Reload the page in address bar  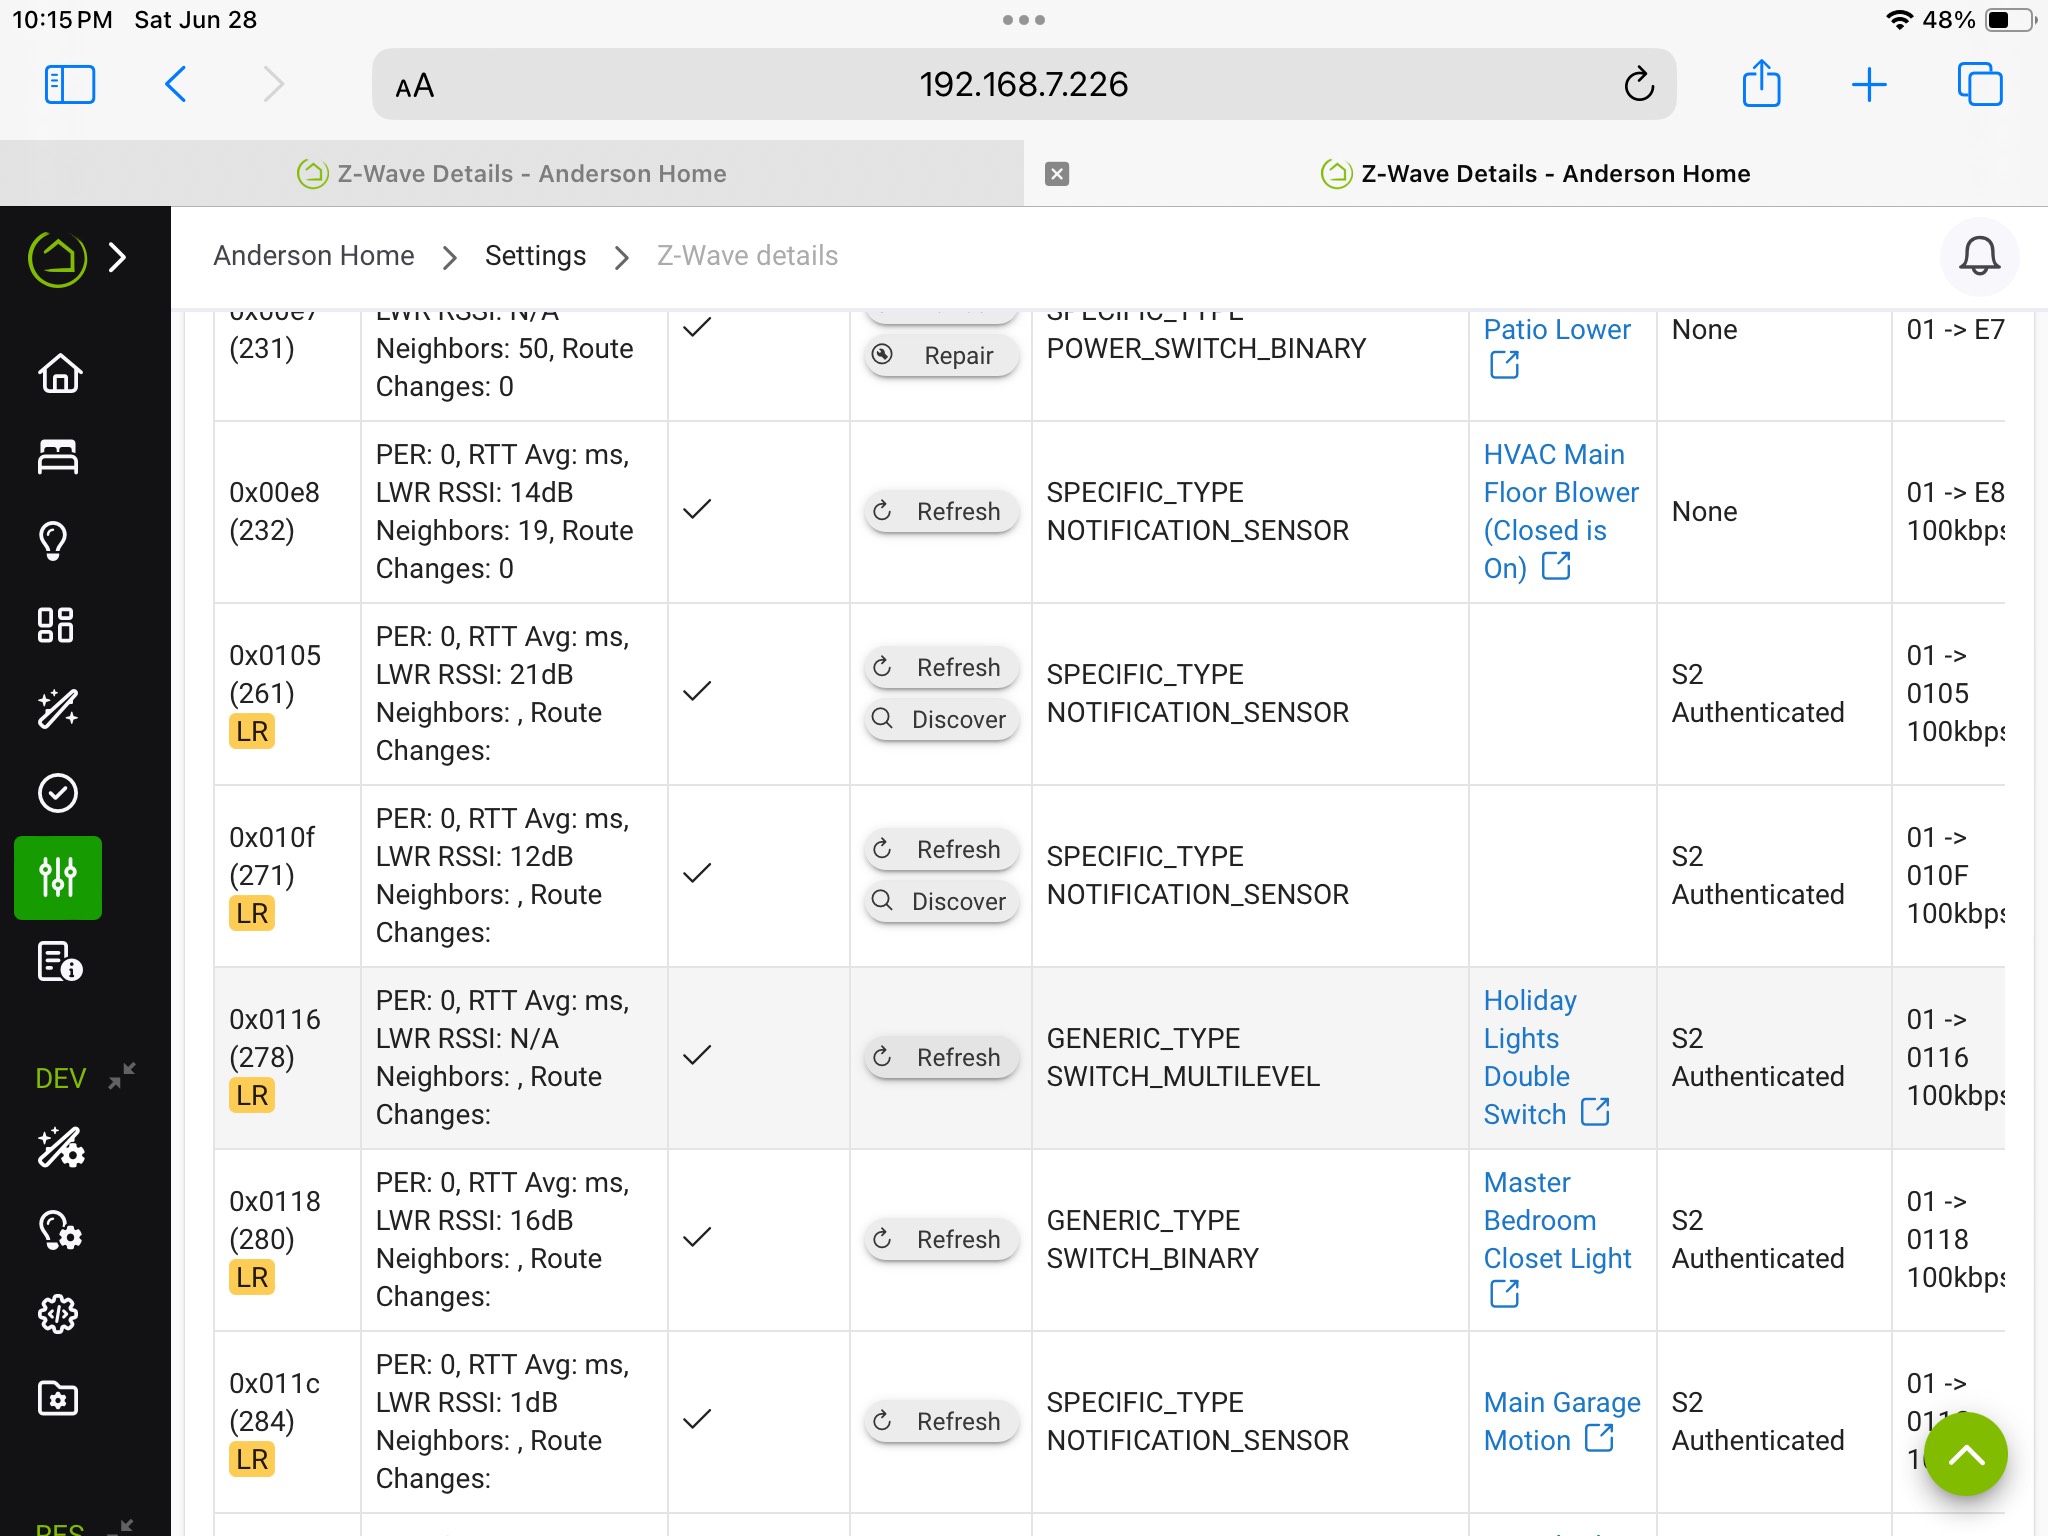coord(1639,85)
